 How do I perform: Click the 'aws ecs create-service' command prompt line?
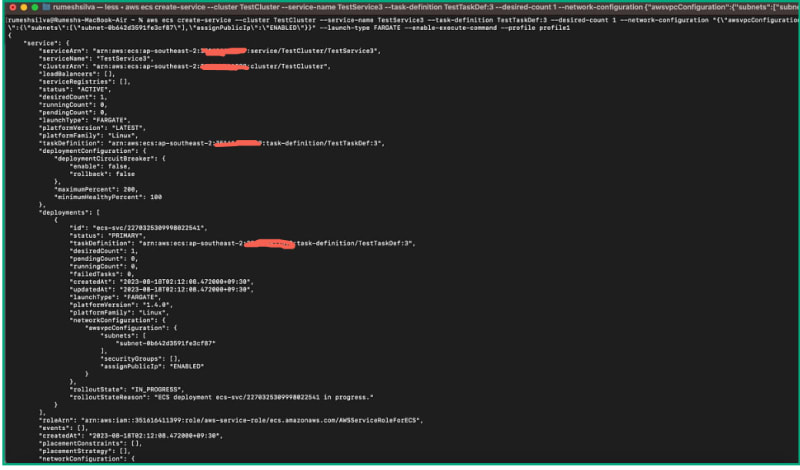point(403,20)
